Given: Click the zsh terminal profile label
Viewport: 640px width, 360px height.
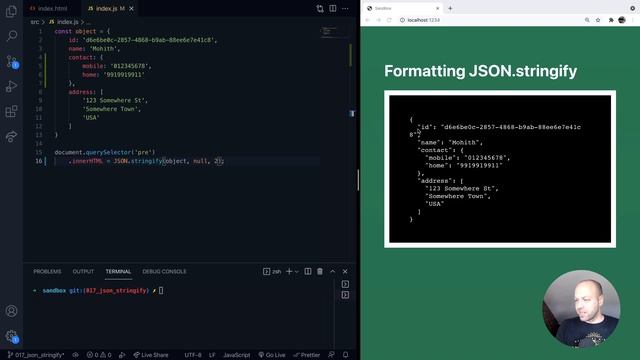Looking at the screenshot, I should [272, 271].
